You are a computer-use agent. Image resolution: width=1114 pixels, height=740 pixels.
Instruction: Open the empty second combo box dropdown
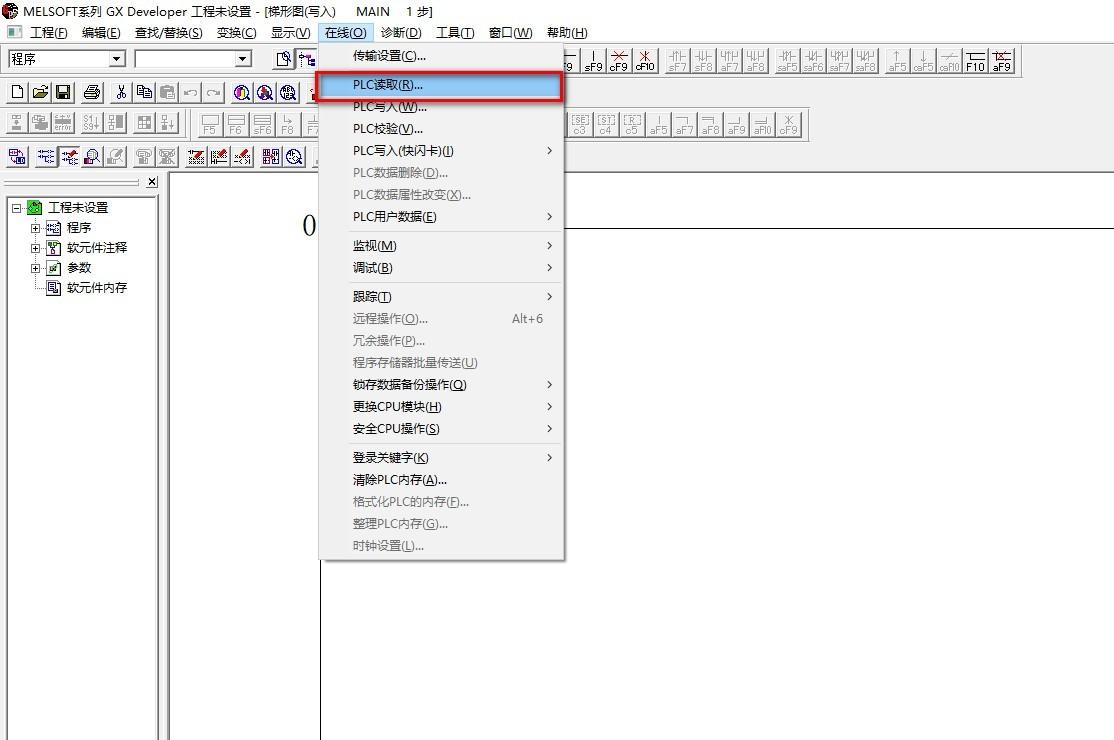(243, 59)
